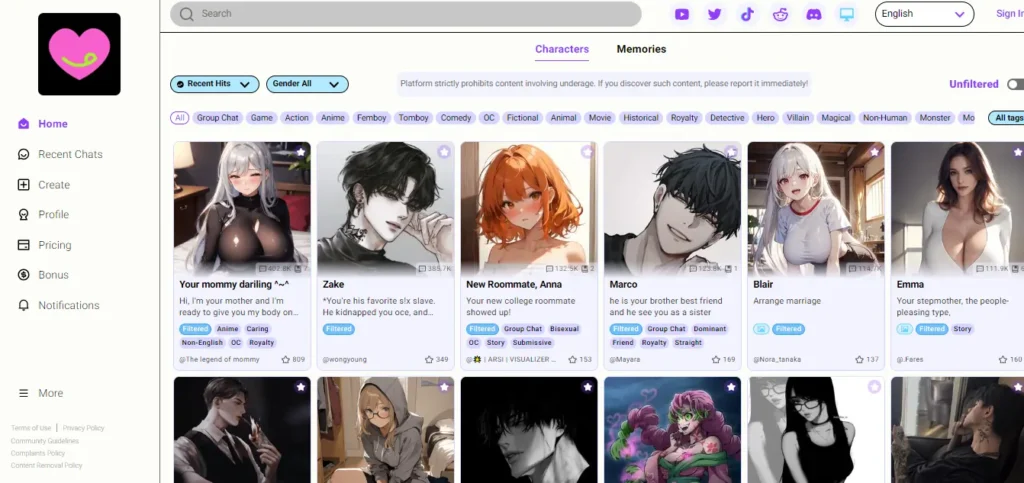The height and width of the screenshot is (483, 1024).
Task: Open the Discord icon link
Action: (814, 14)
